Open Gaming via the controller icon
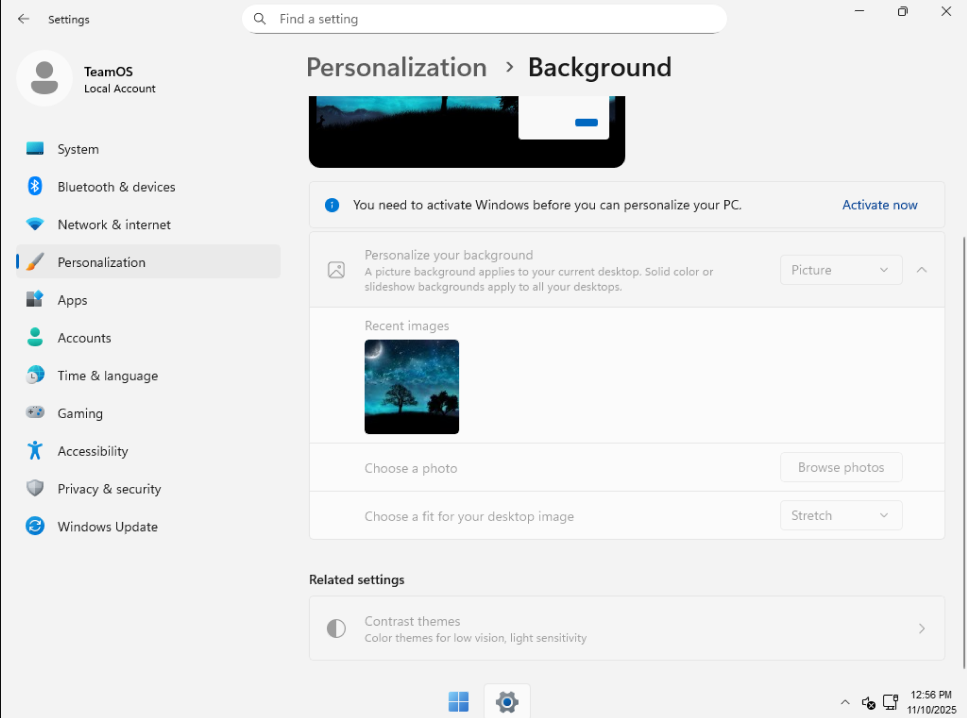 click(x=35, y=413)
